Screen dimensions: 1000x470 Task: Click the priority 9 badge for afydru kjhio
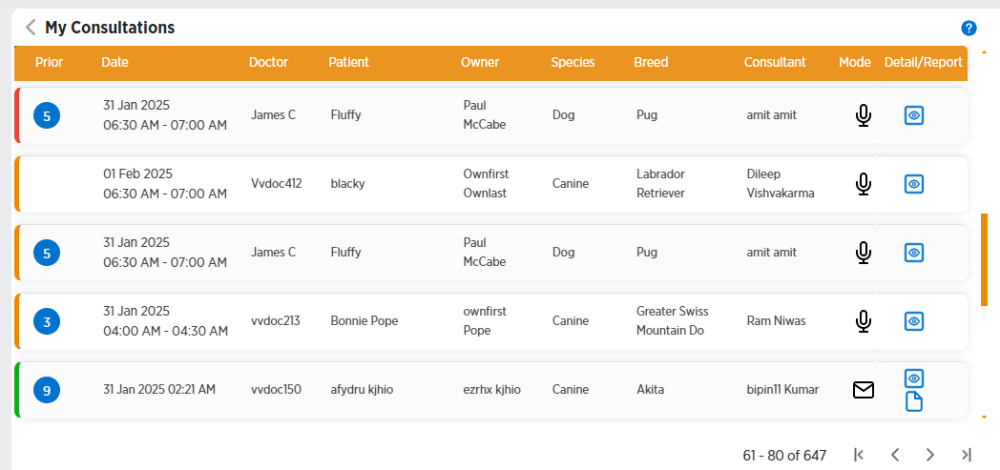coord(47,390)
